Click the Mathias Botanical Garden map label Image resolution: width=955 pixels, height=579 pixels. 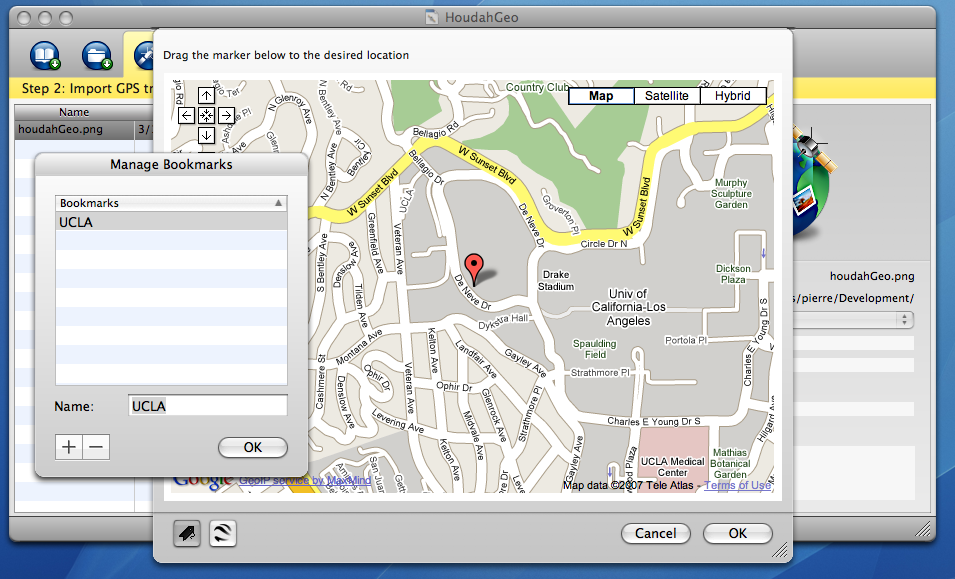coord(730,463)
